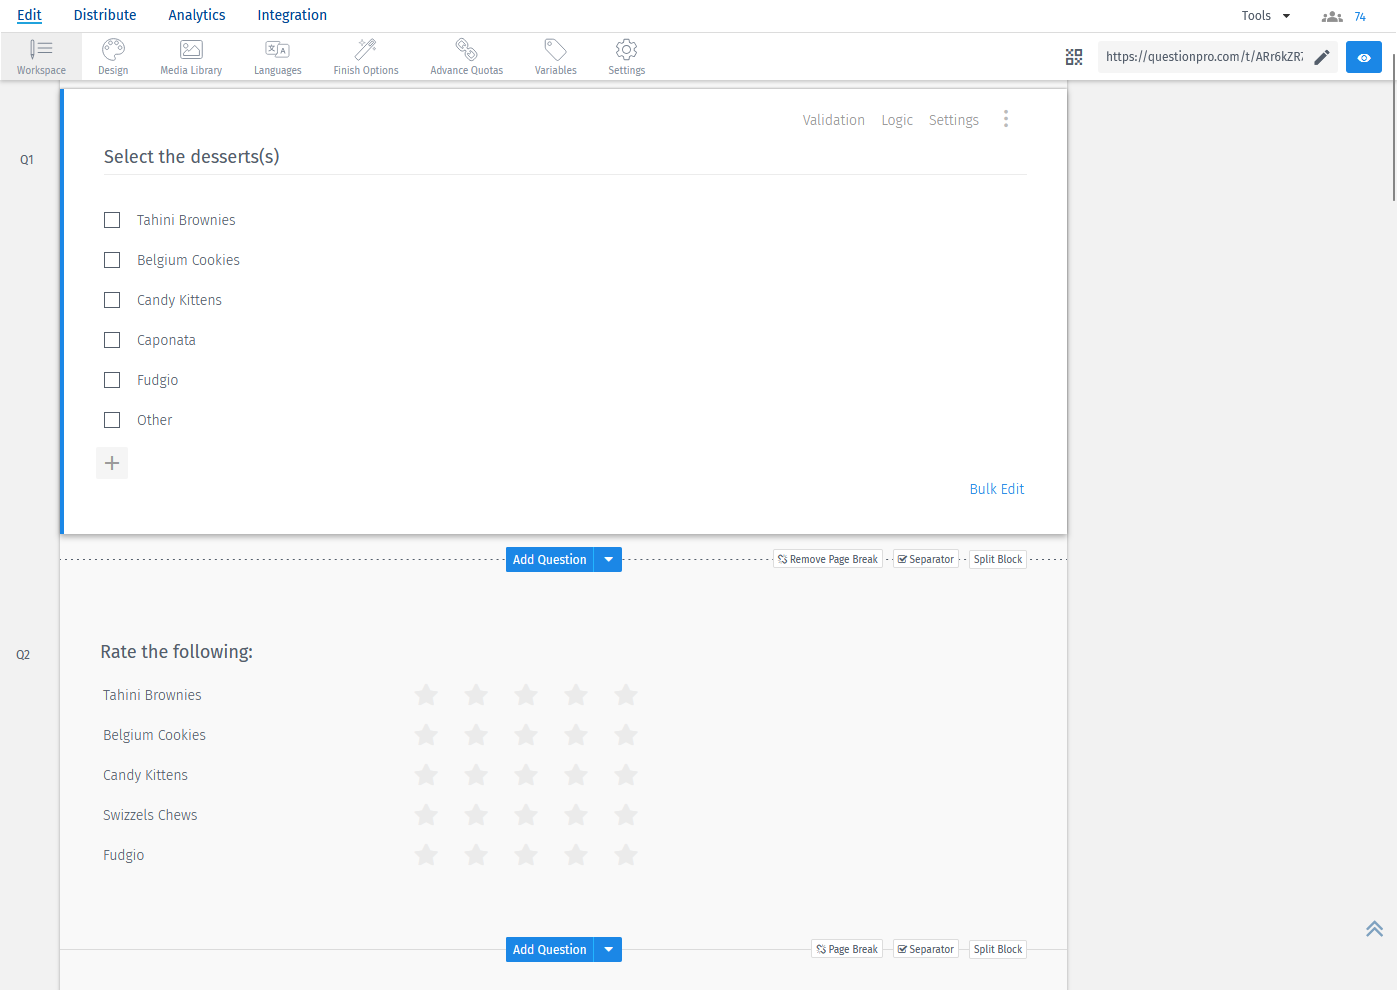
Task: Switch to the Distribute tab
Action: pos(104,15)
